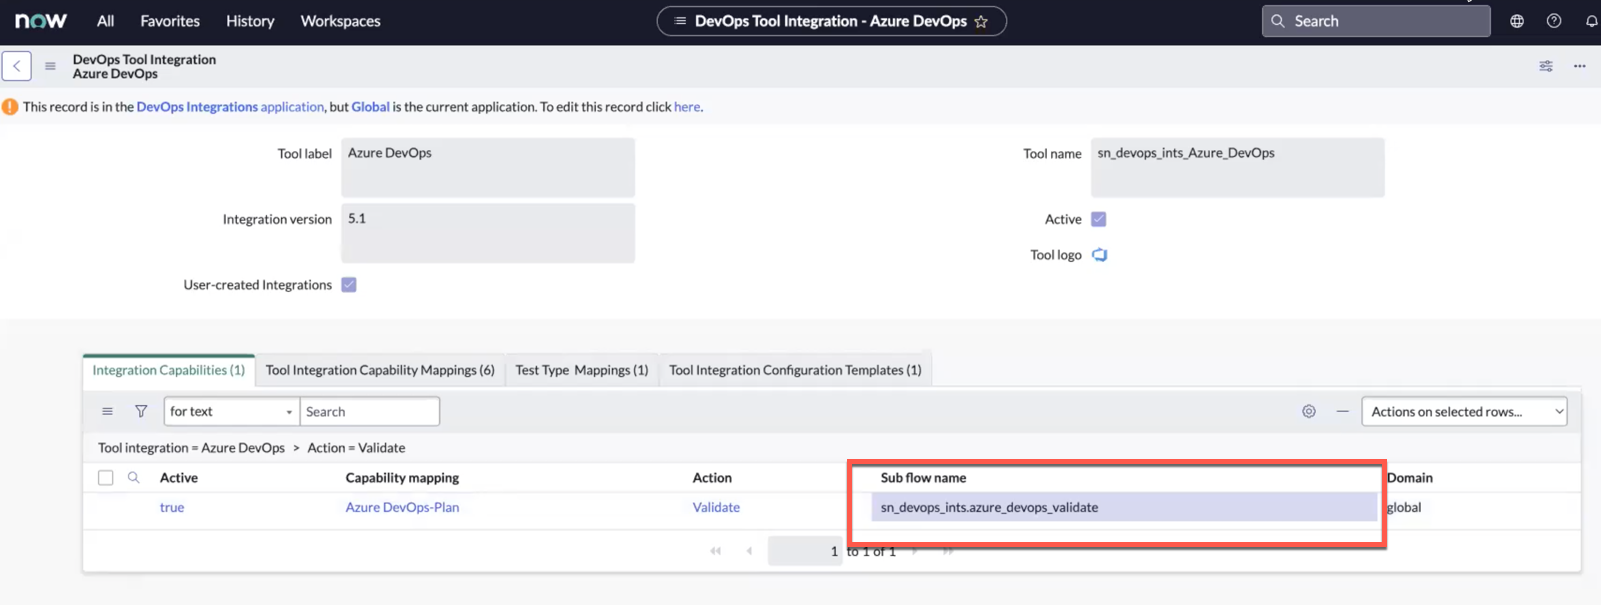1601x605 pixels.
Task: Click the collapse list minus icon
Action: coord(1343,411)
